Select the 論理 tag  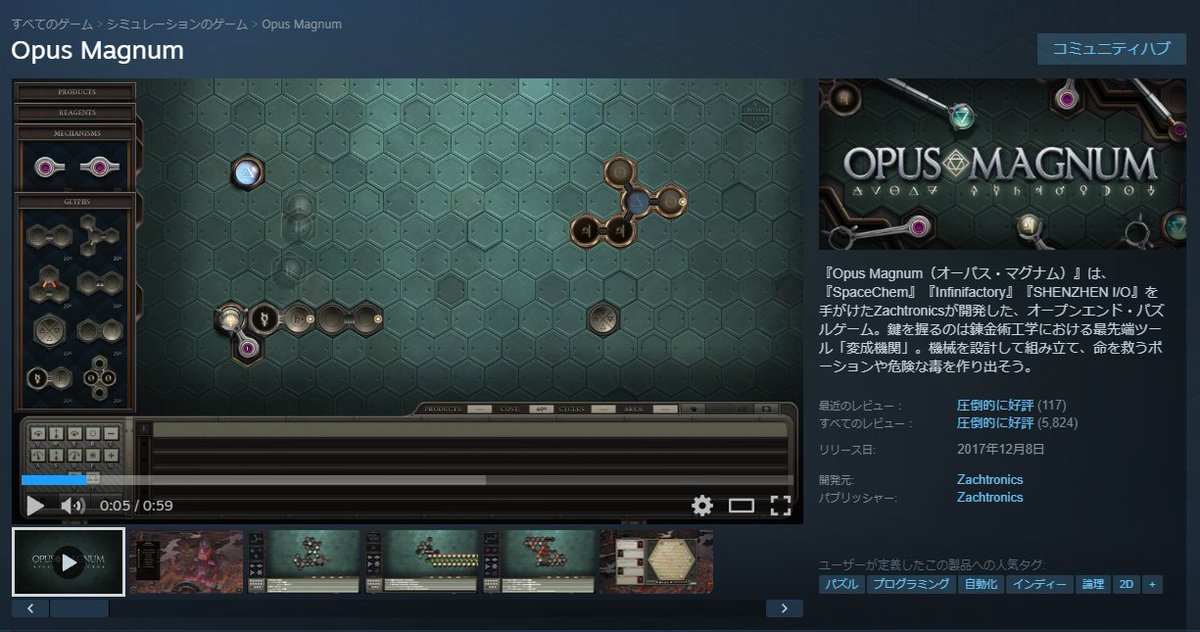coord(1093,584)
